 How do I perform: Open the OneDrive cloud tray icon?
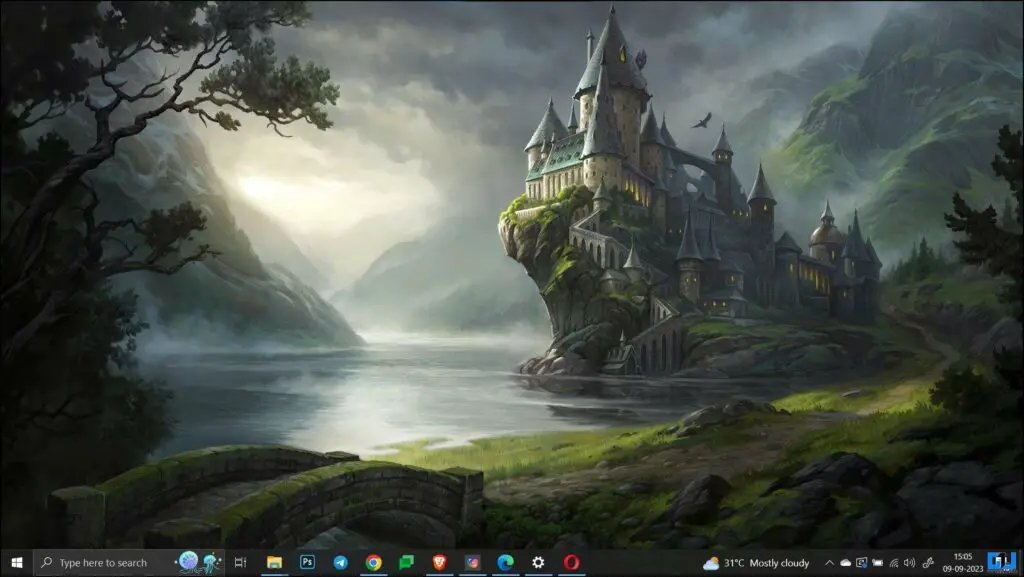point(846,563)
